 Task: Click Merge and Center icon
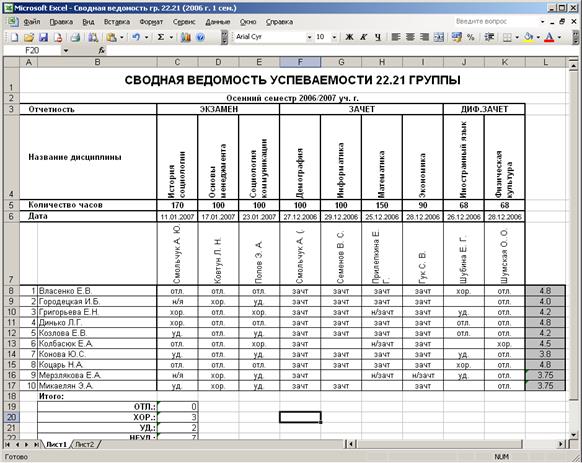(439, 37)
